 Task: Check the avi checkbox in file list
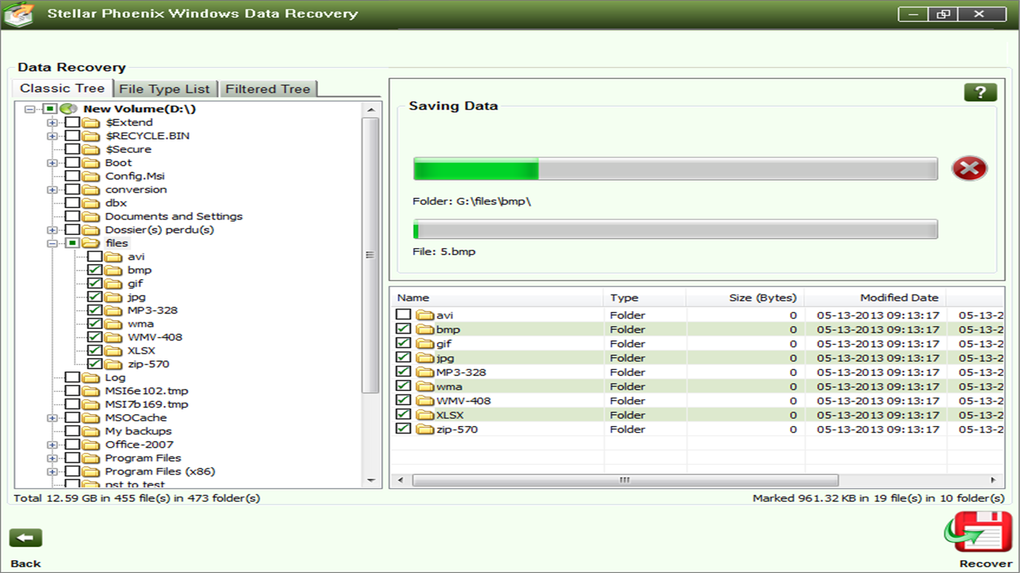pyautogui.click(x=403, y=314)
